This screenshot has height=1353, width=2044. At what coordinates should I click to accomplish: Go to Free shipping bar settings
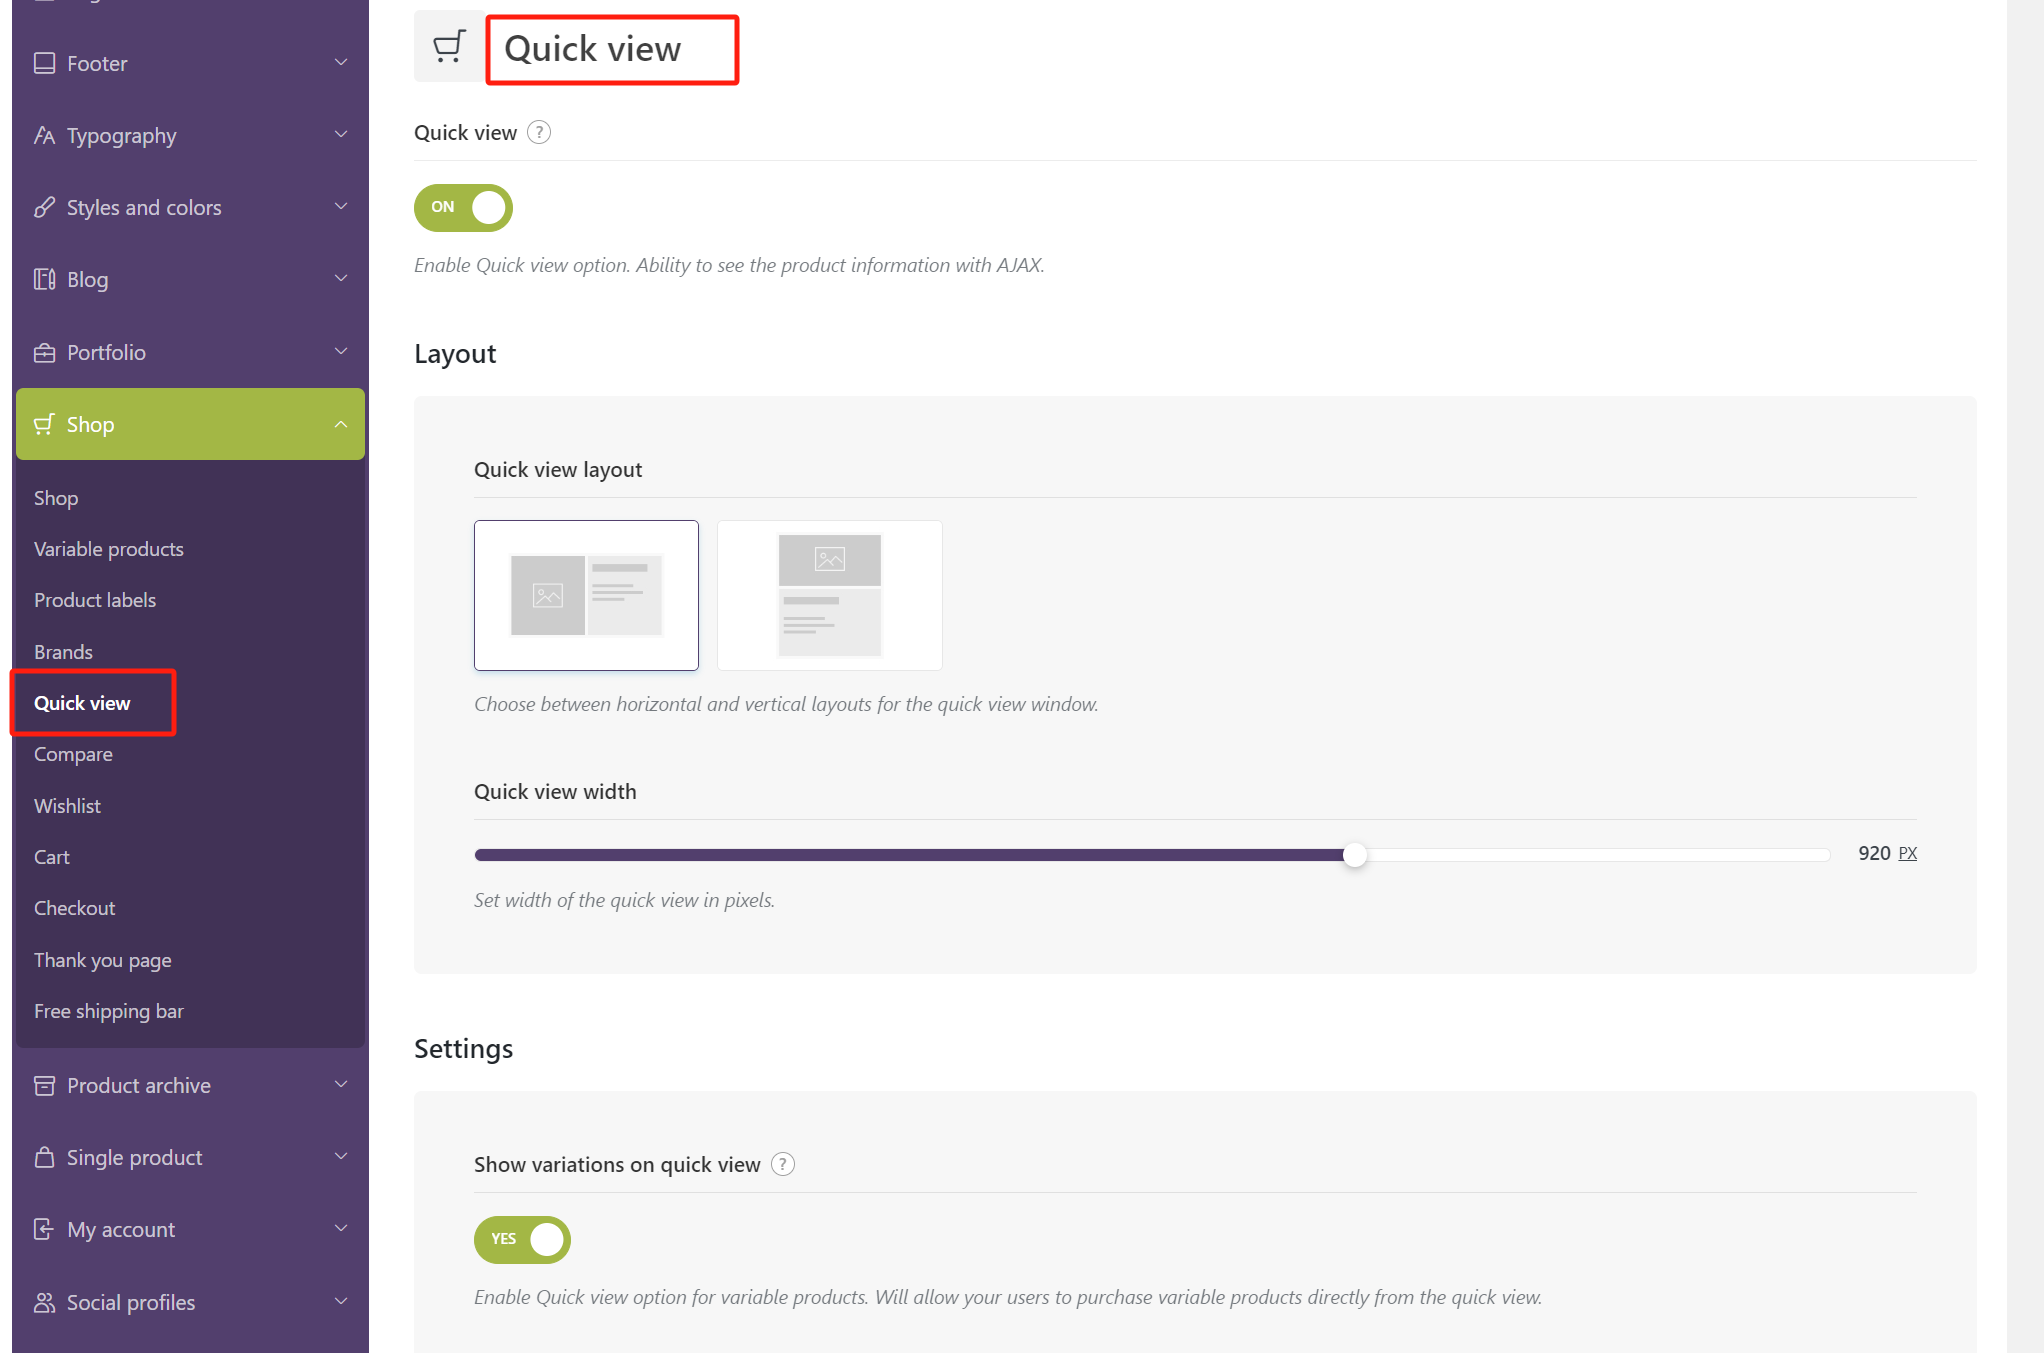point(109,1012)
